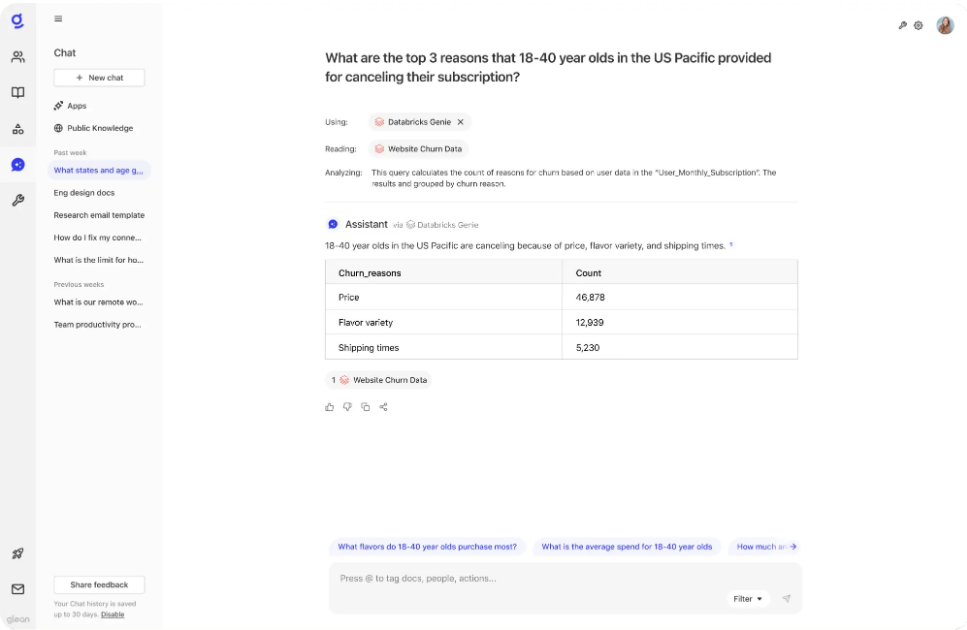Image resolution: width=967 pixels, height=630 pixels.
Task: Open the People directory icon in sidebar
Action: click(x=18, y=57)
